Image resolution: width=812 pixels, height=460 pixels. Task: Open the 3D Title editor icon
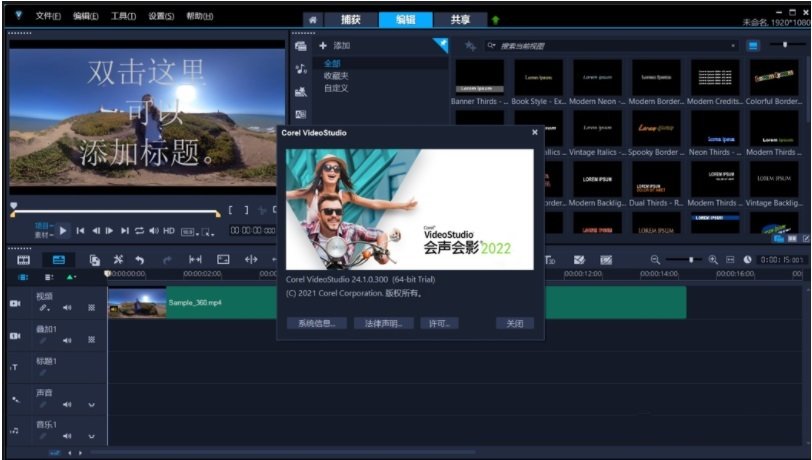(x=550, y=260)
